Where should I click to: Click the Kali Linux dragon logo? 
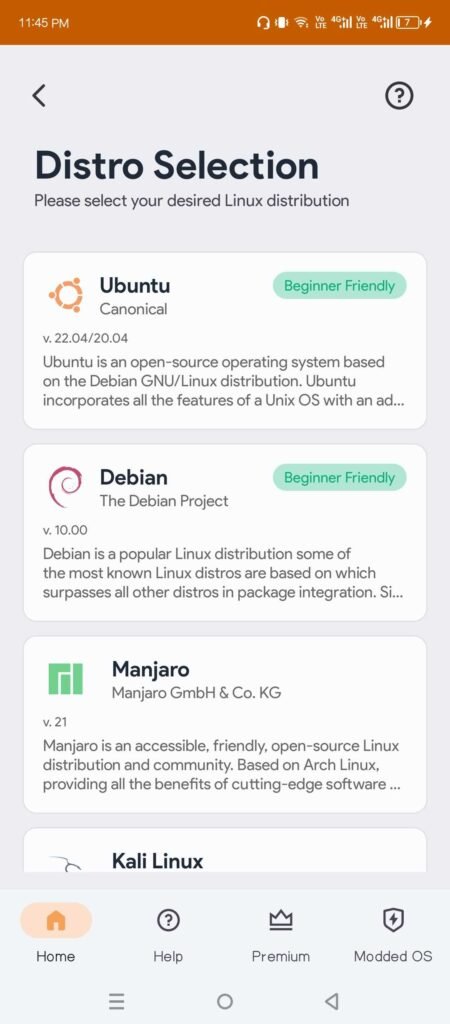[x=65, y=864]
